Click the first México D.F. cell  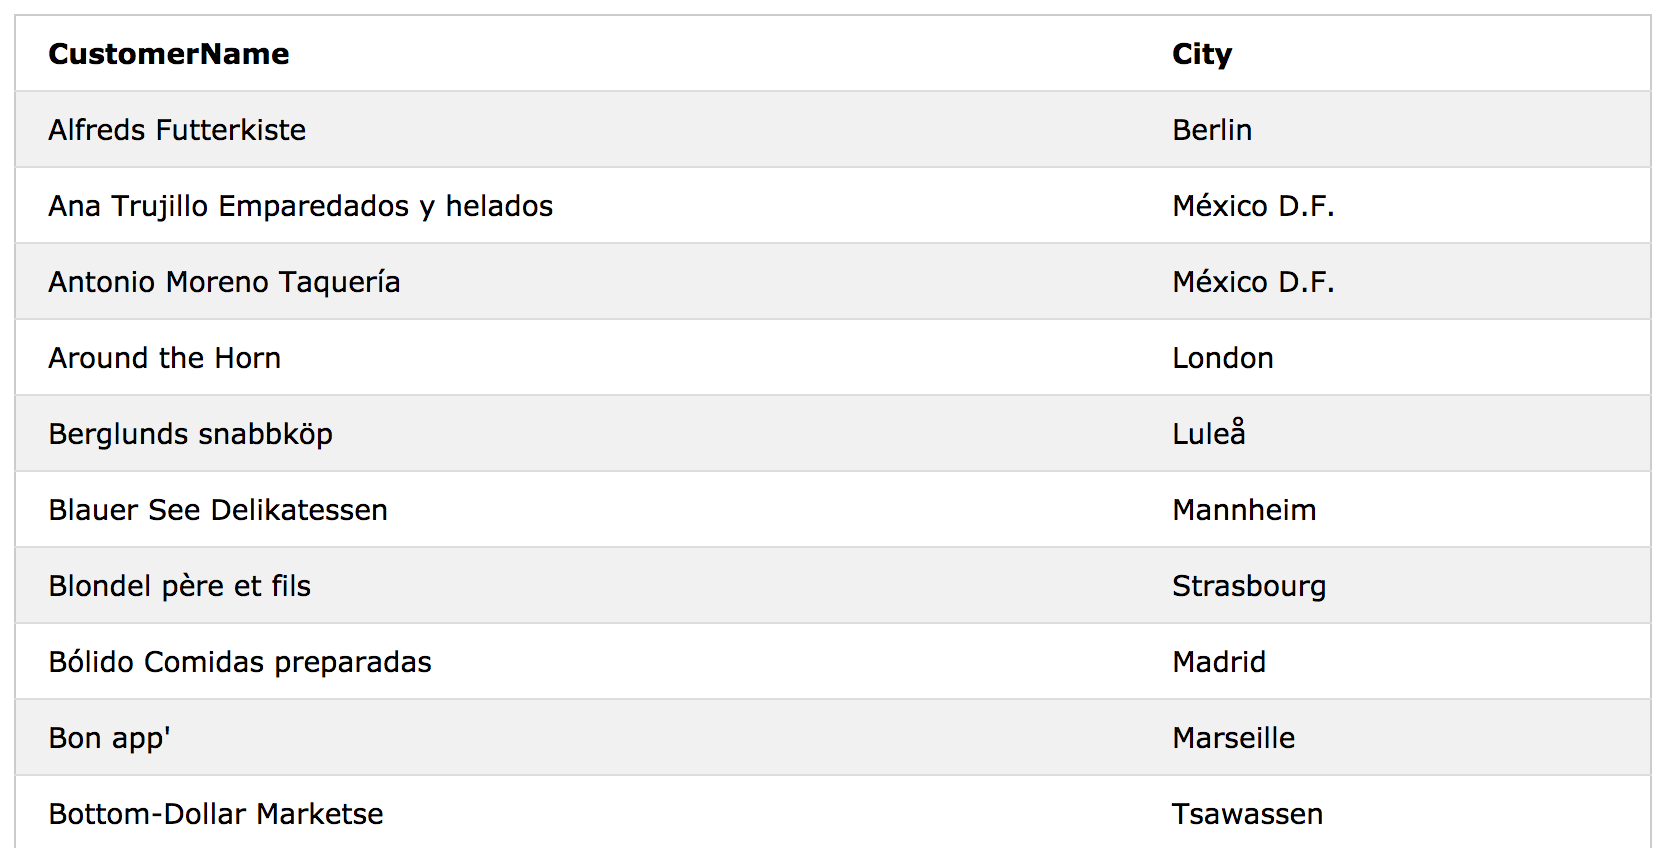pos(1253,206)
